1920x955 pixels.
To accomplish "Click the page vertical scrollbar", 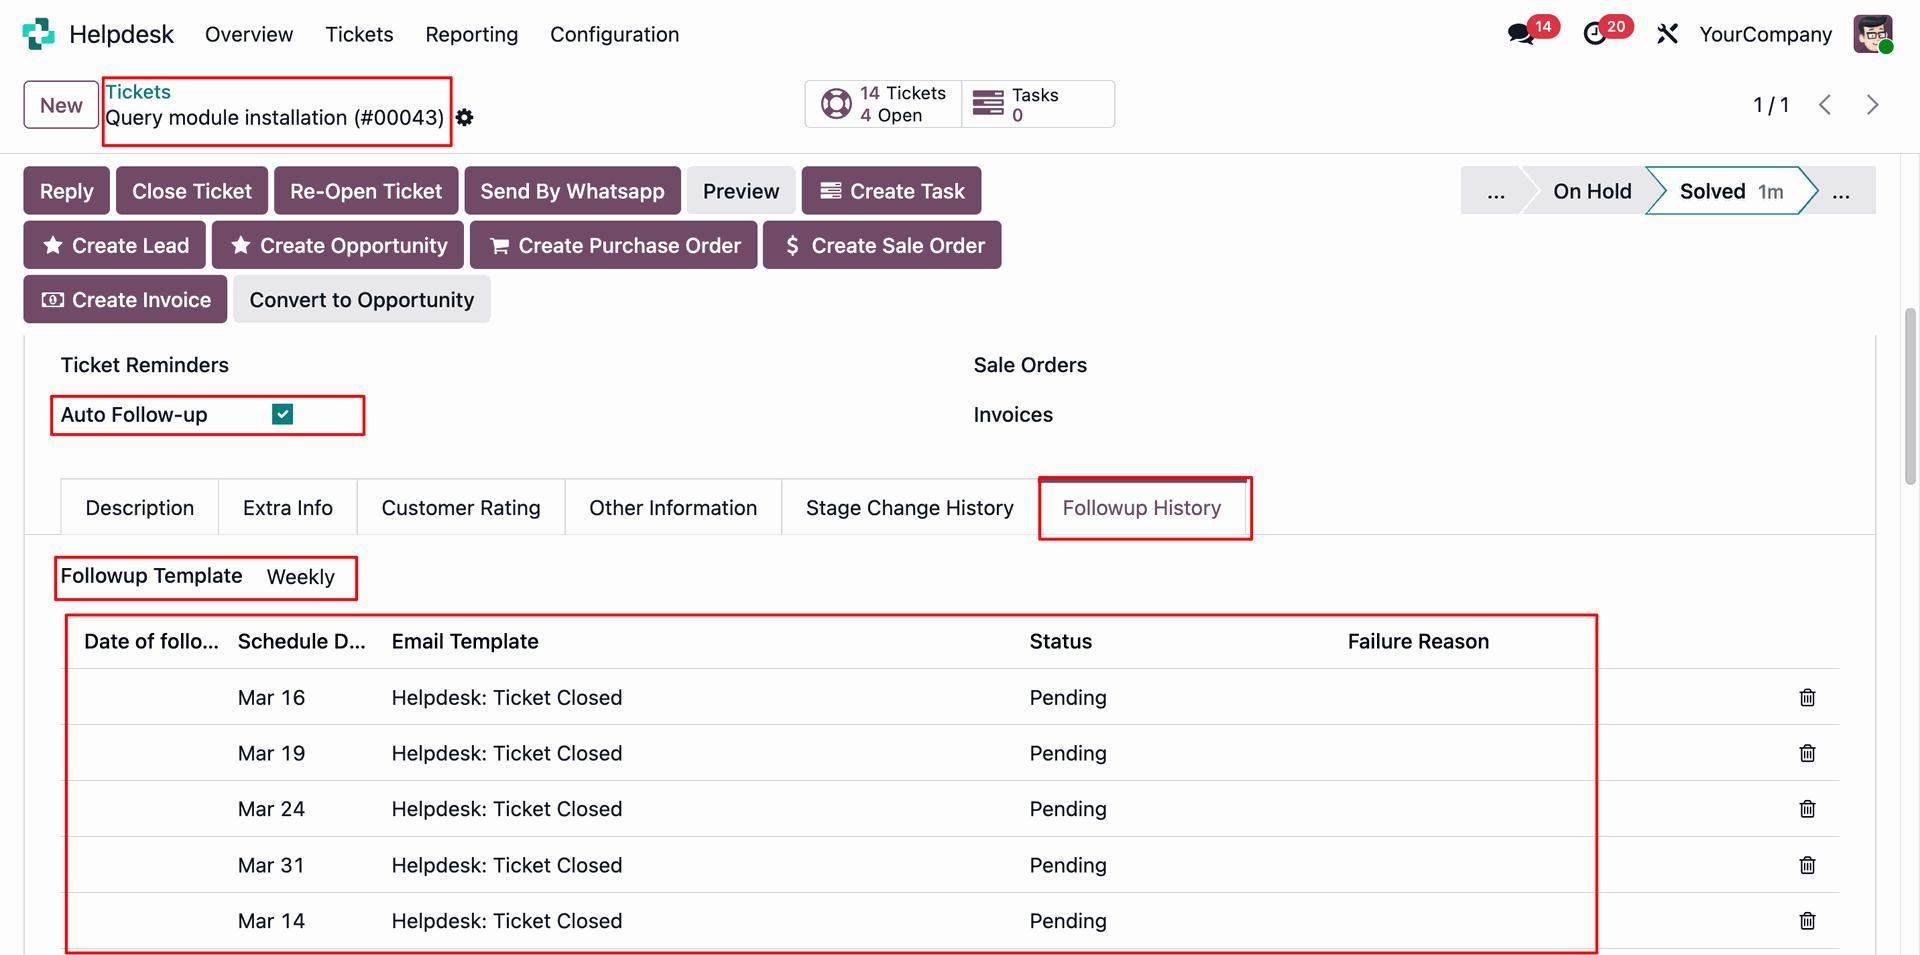I will pyautogui.click(x=1910, y=400).
